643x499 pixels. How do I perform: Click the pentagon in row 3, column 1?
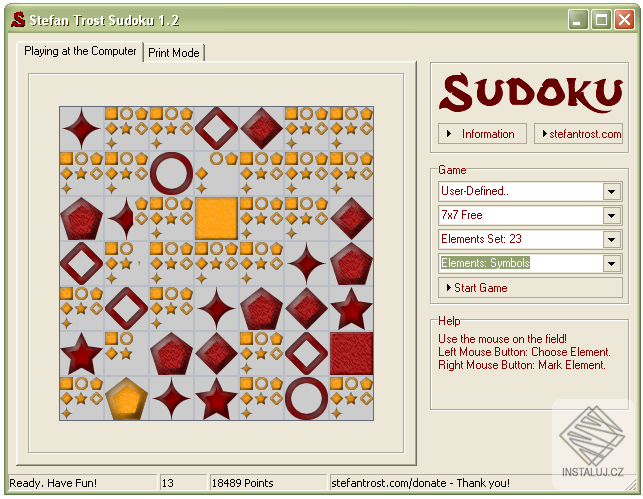click(82, 219)
